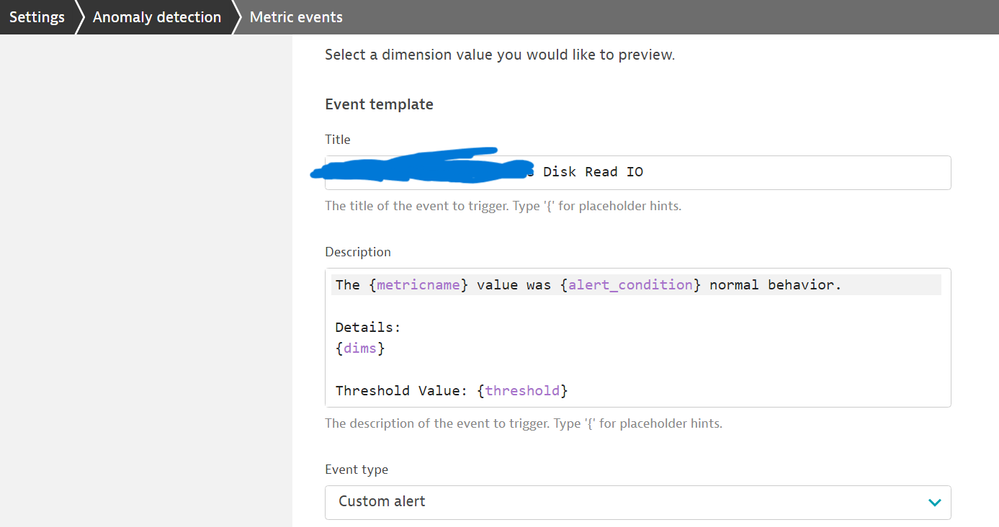Viewport: 999px width, 527px height.
Task: Click the Event template heading
Action: [x=379, y=104]
